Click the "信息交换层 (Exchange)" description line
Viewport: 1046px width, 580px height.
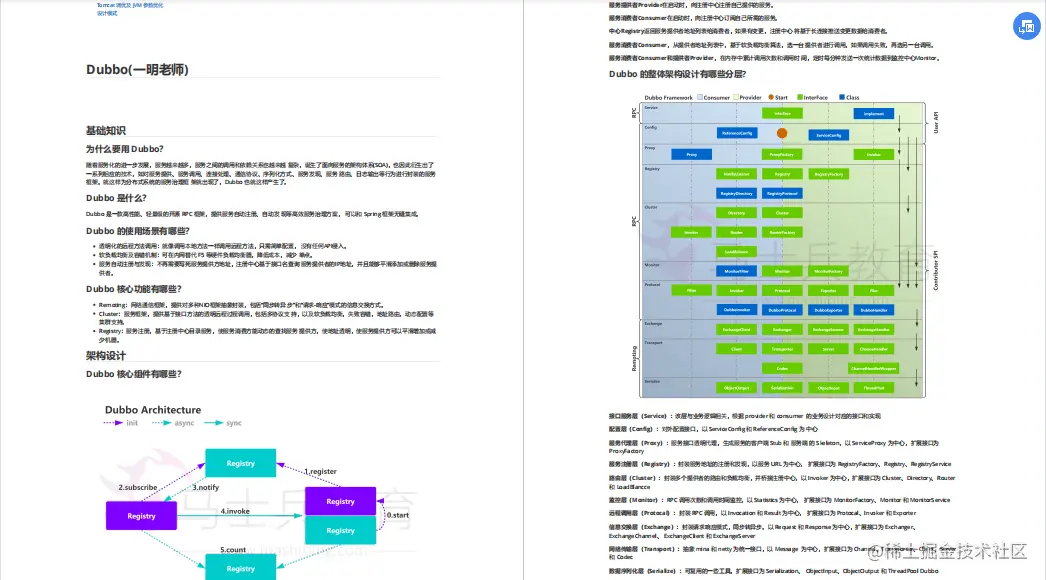click(762, 531)
